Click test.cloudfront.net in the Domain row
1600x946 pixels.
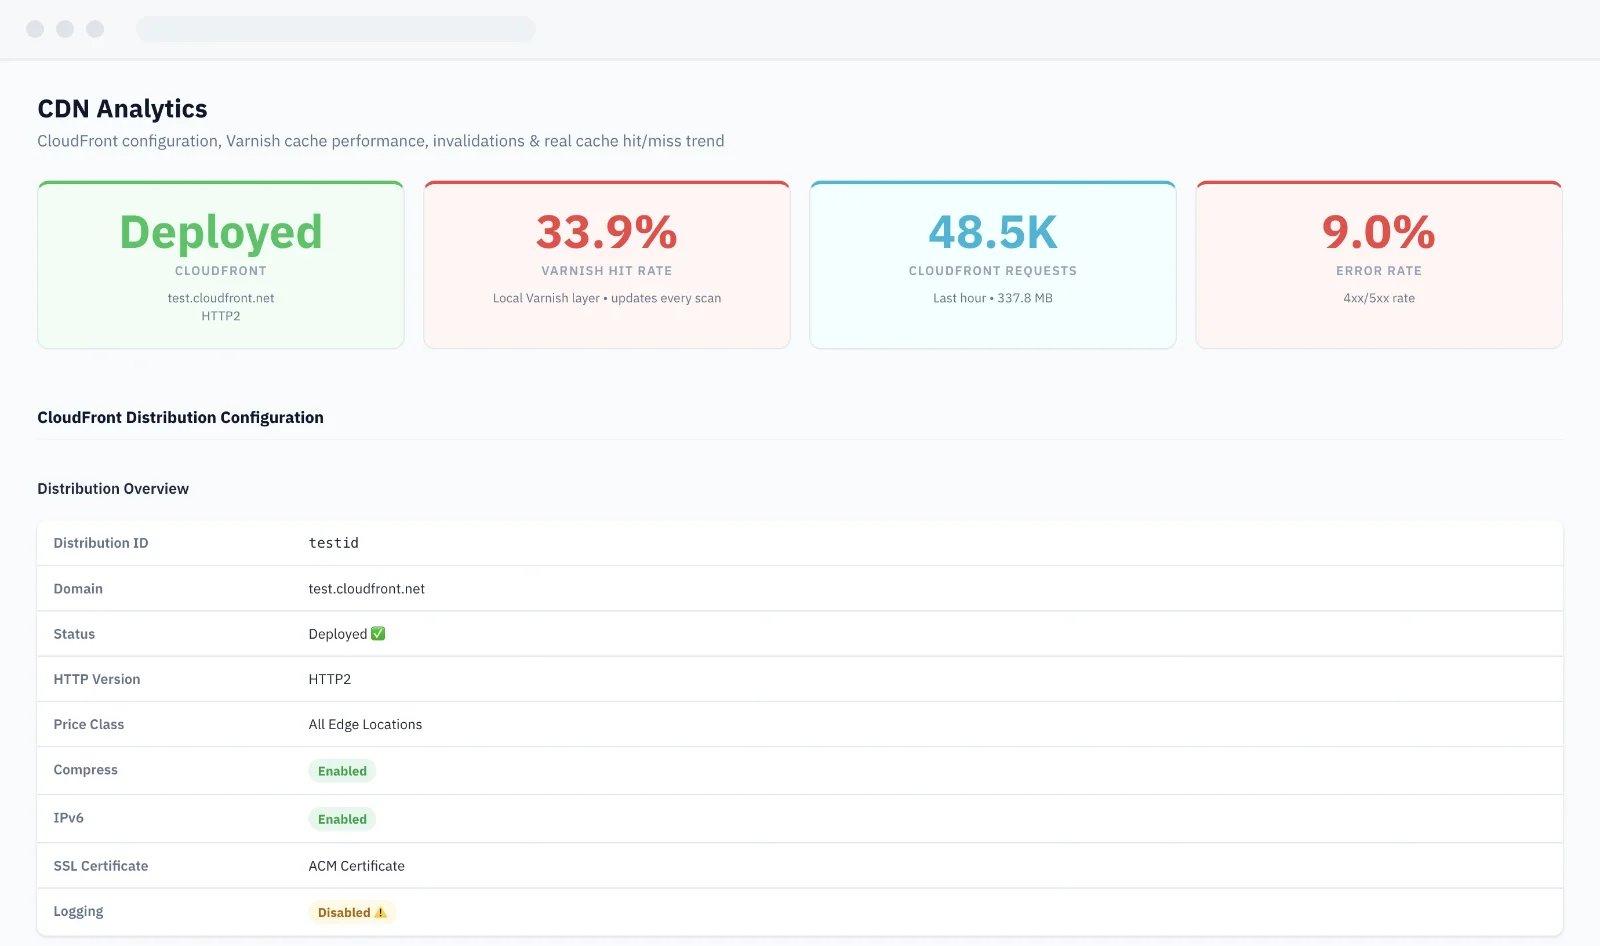[367, 589]
